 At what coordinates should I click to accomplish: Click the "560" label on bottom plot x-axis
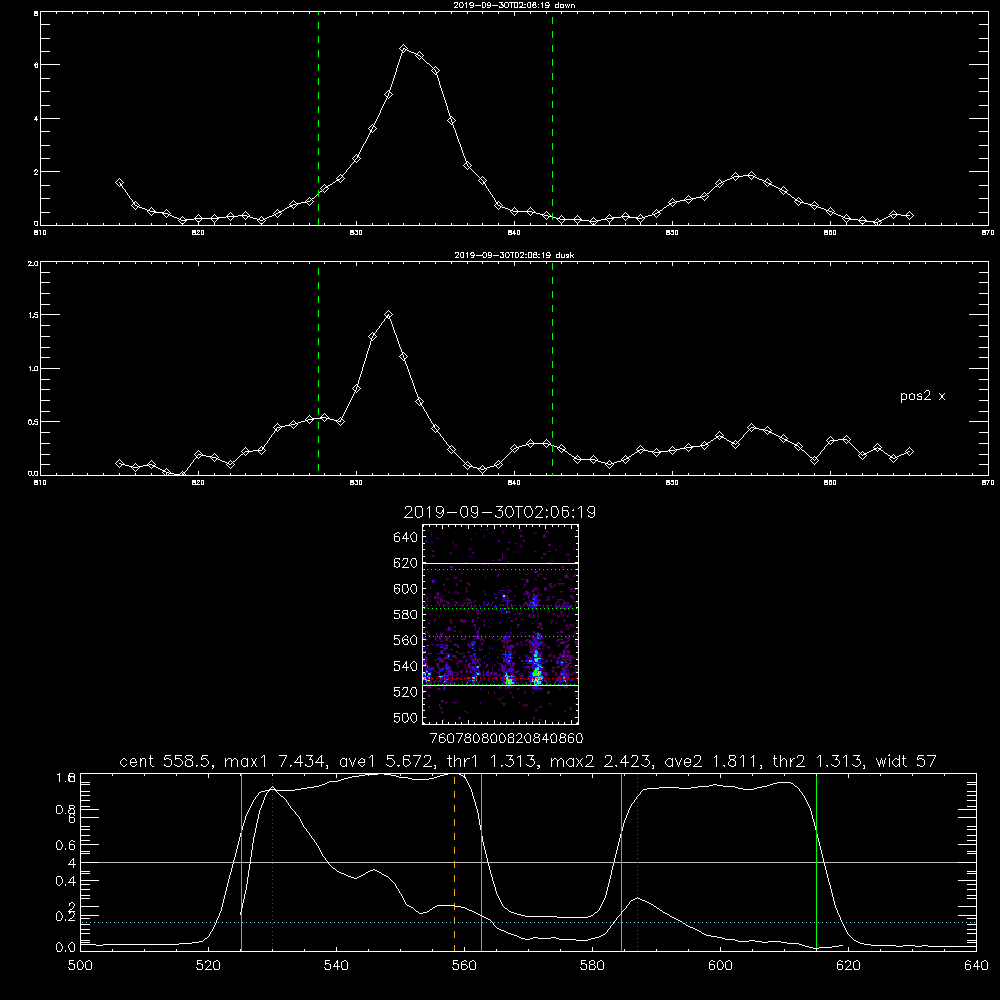(464, 966)
